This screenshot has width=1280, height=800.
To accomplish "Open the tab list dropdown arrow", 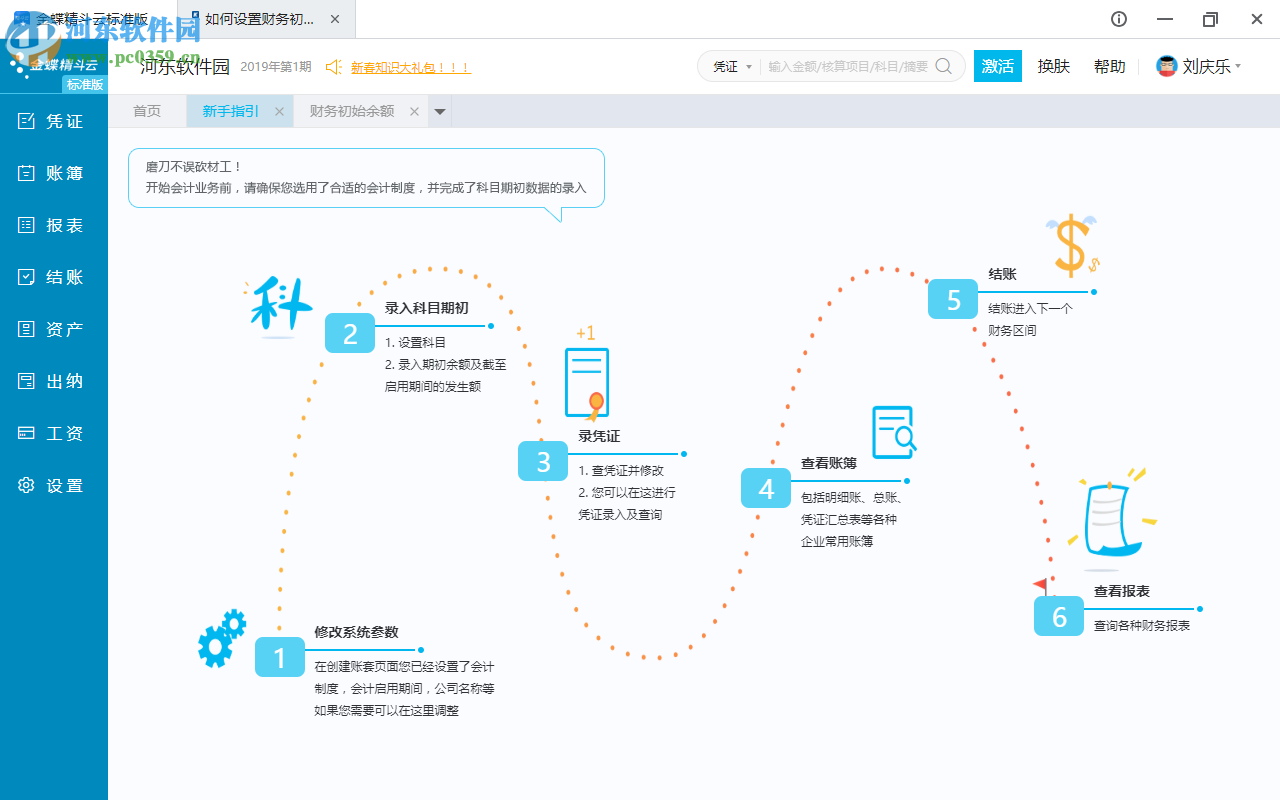I will [x=439, y=111].
